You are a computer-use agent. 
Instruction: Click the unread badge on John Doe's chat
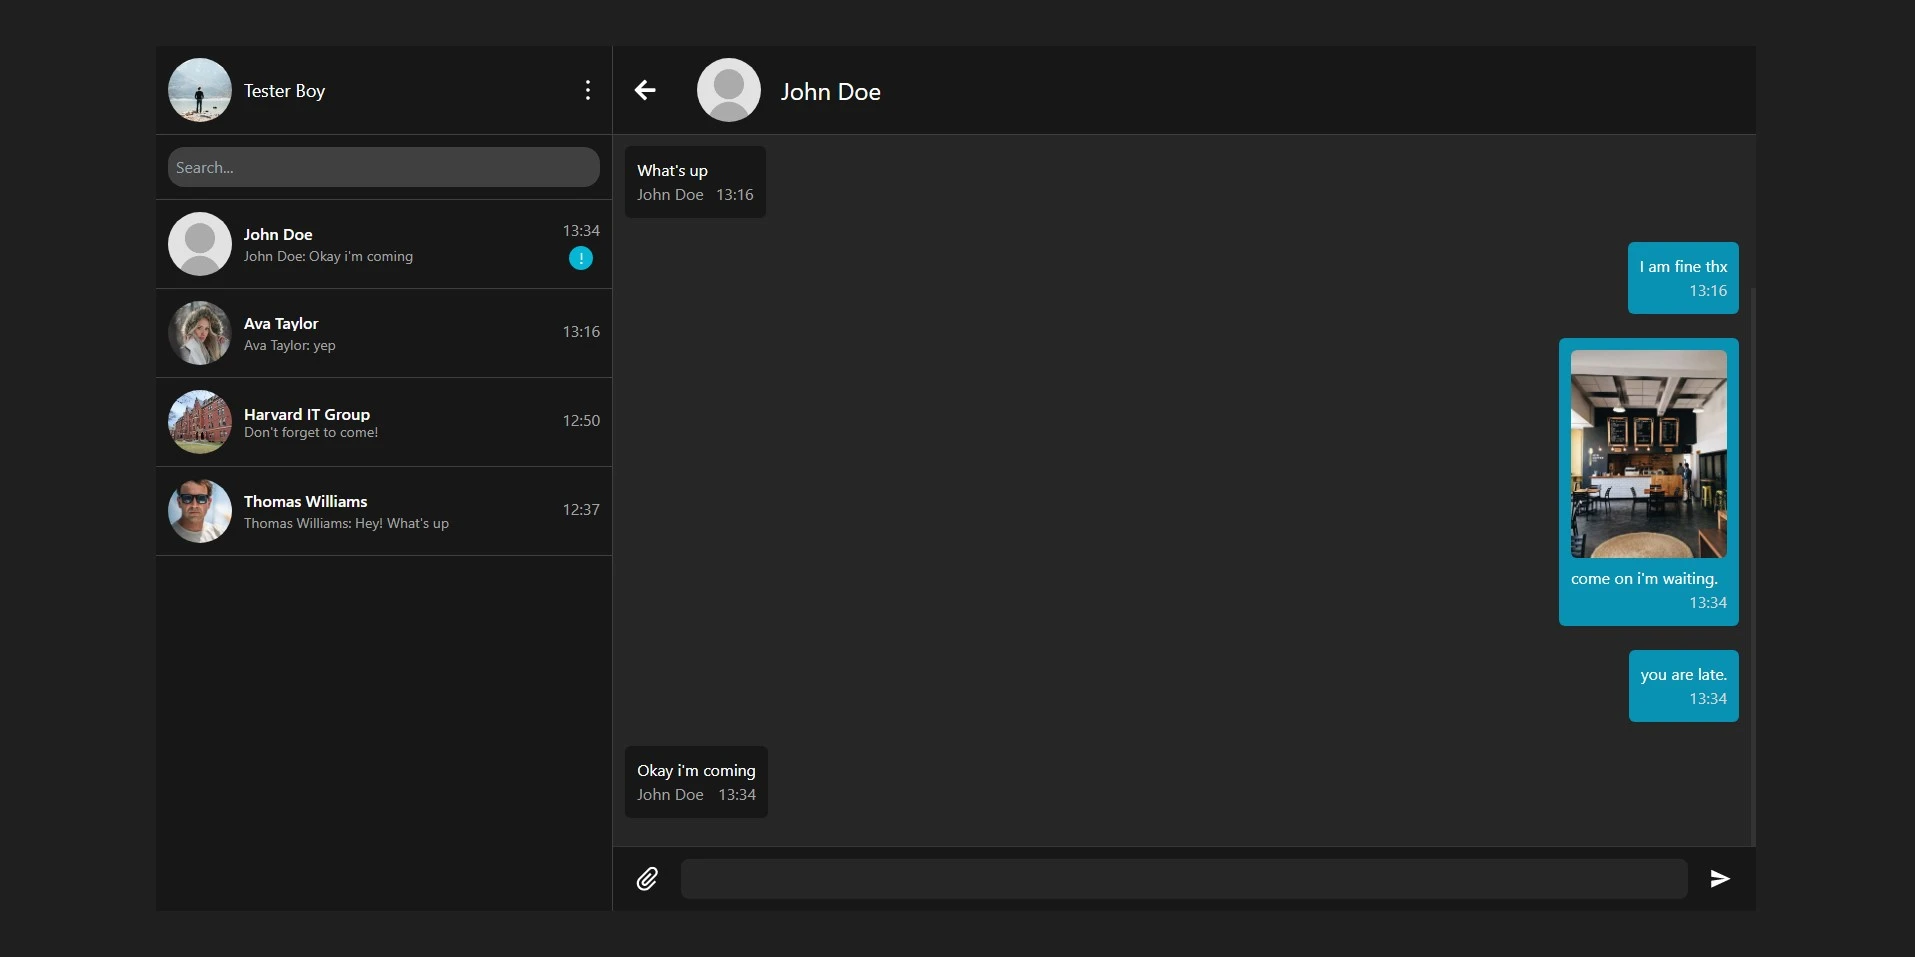[x=580, y=258]
